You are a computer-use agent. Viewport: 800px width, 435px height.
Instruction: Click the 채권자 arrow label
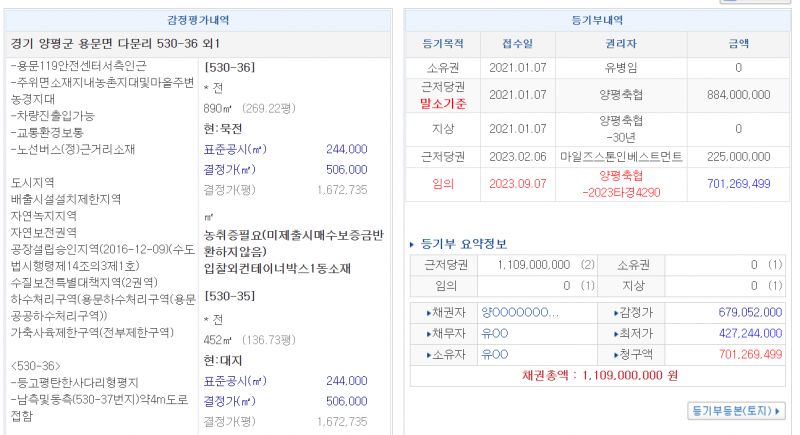coord(445,312)
